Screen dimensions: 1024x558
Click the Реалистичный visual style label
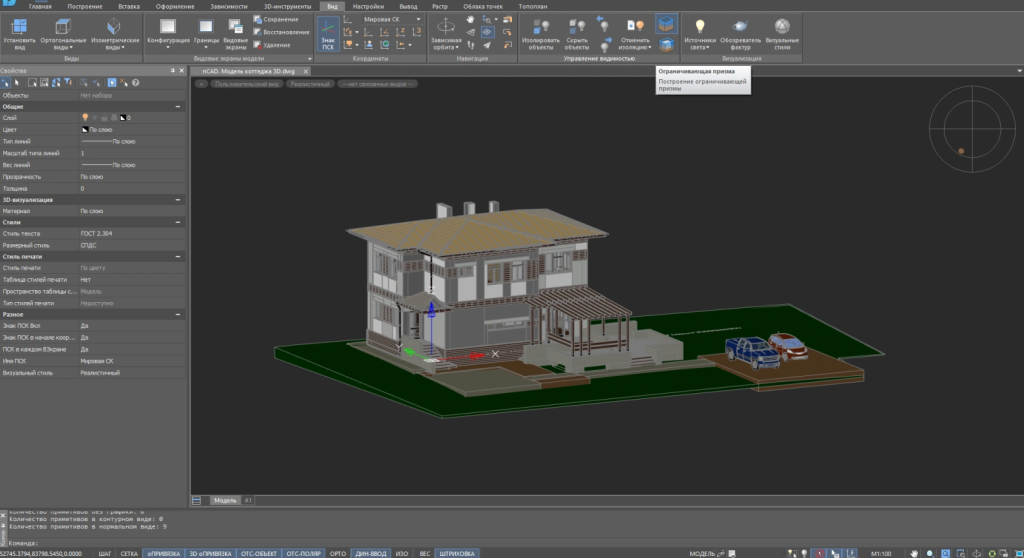click(x=310, y=84)
